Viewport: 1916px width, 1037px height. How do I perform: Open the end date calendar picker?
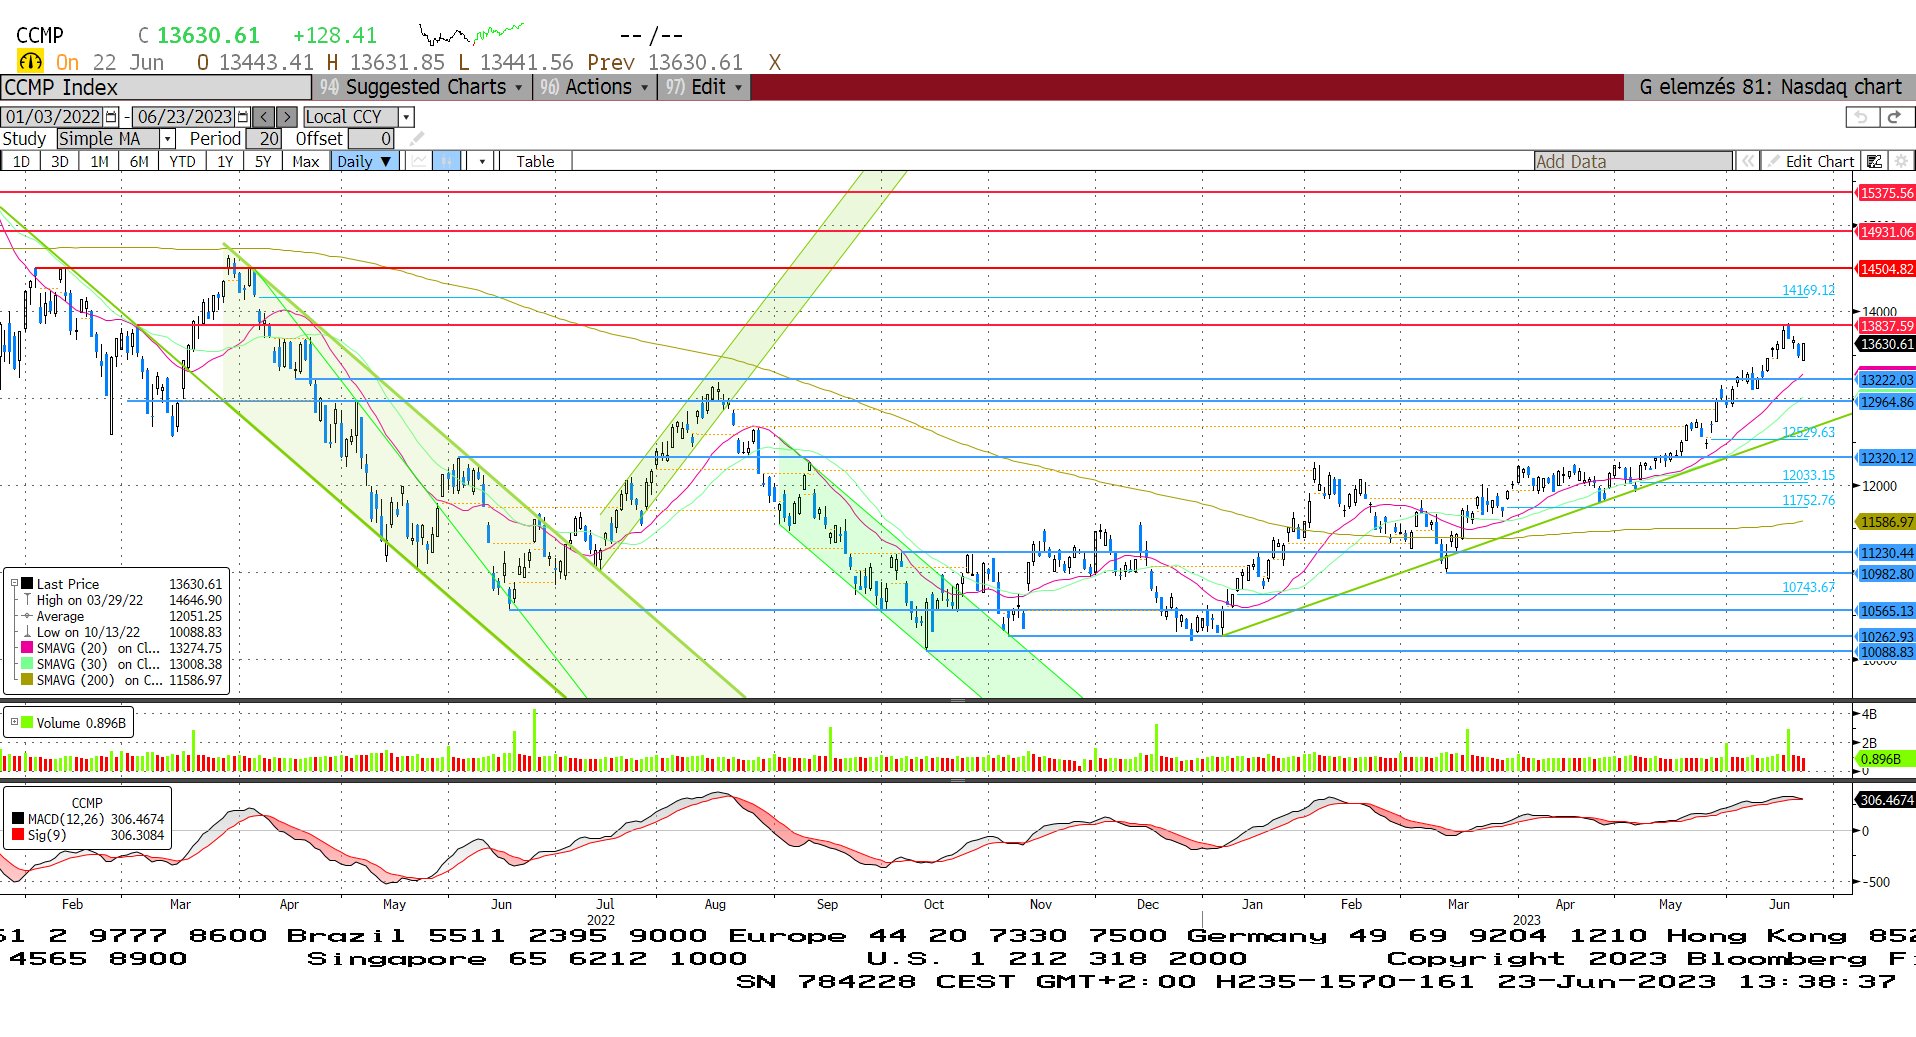[242, 117]
